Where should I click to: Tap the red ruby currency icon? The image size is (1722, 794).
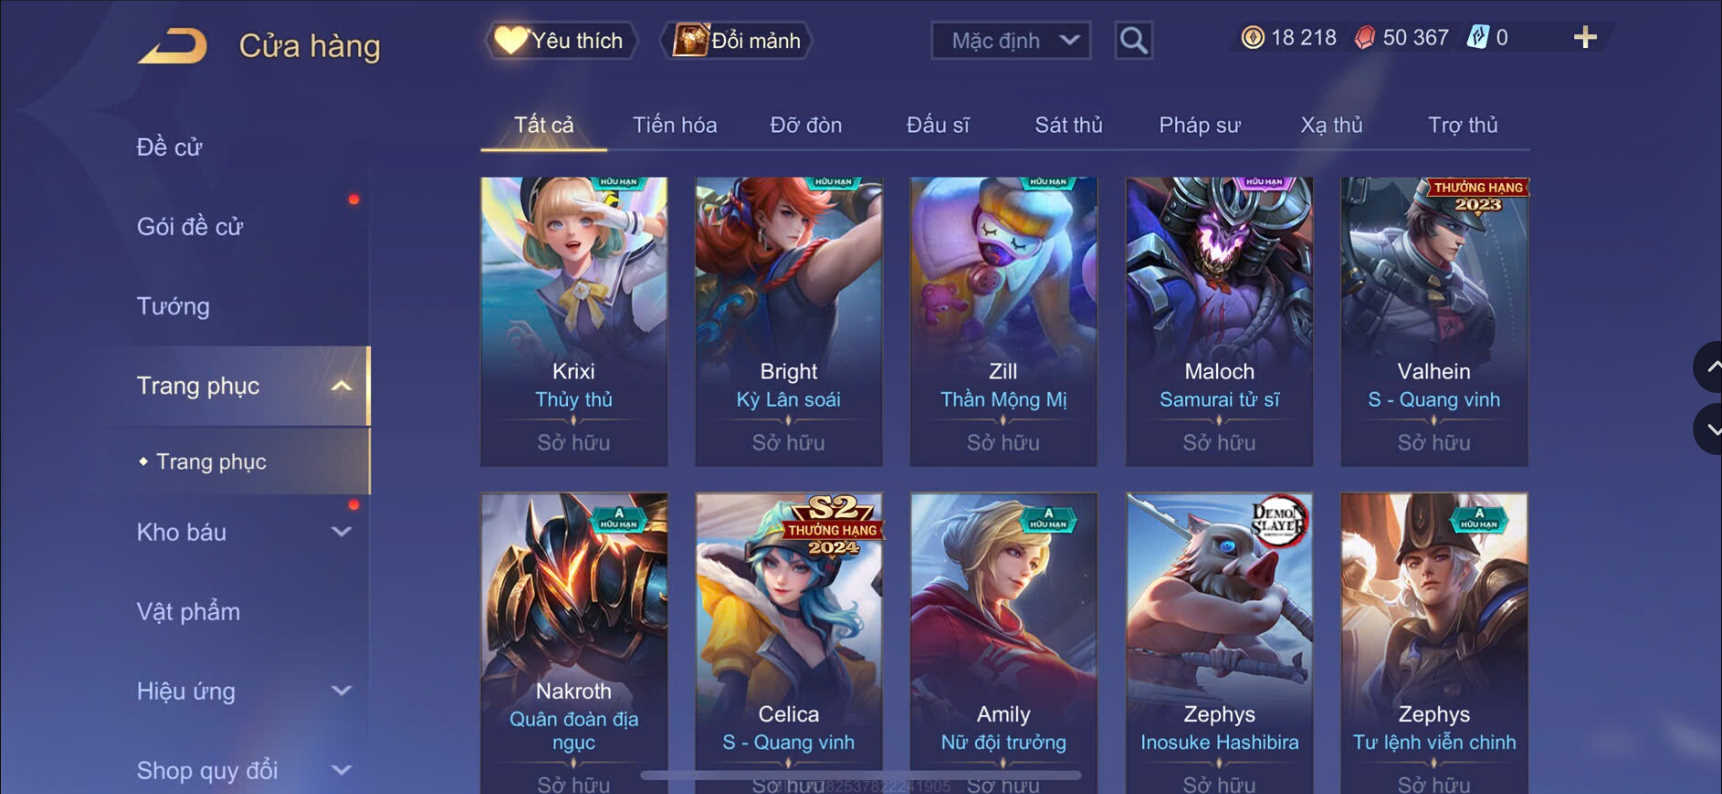[1364, 38]
